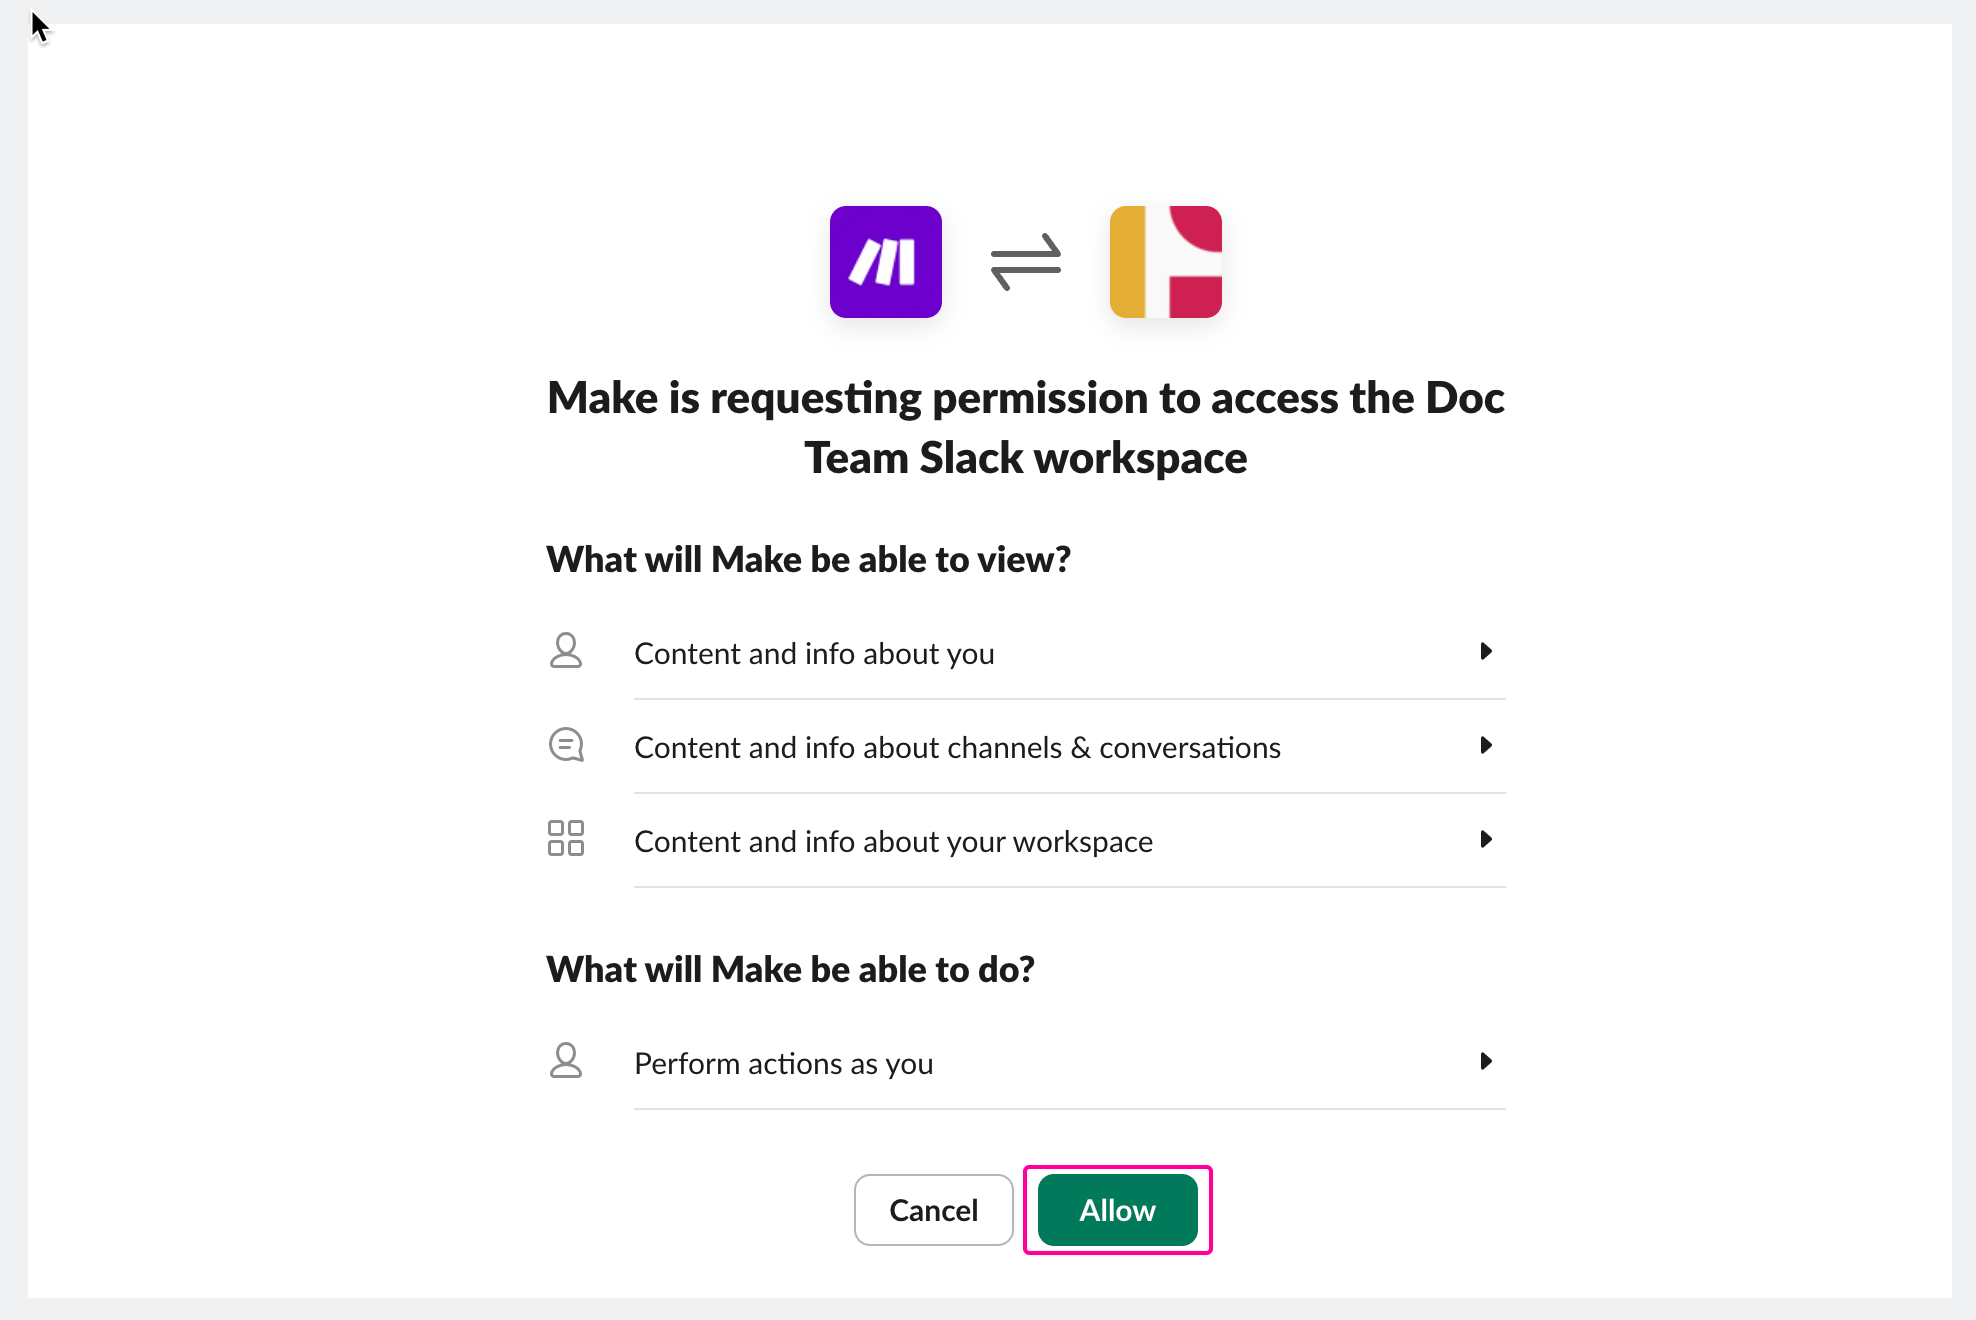The width and height of the screenshot is (1976, 1320).
Task: Click the four-squares workspace icon
Action: pyautogui.click(x=566, y=839)
